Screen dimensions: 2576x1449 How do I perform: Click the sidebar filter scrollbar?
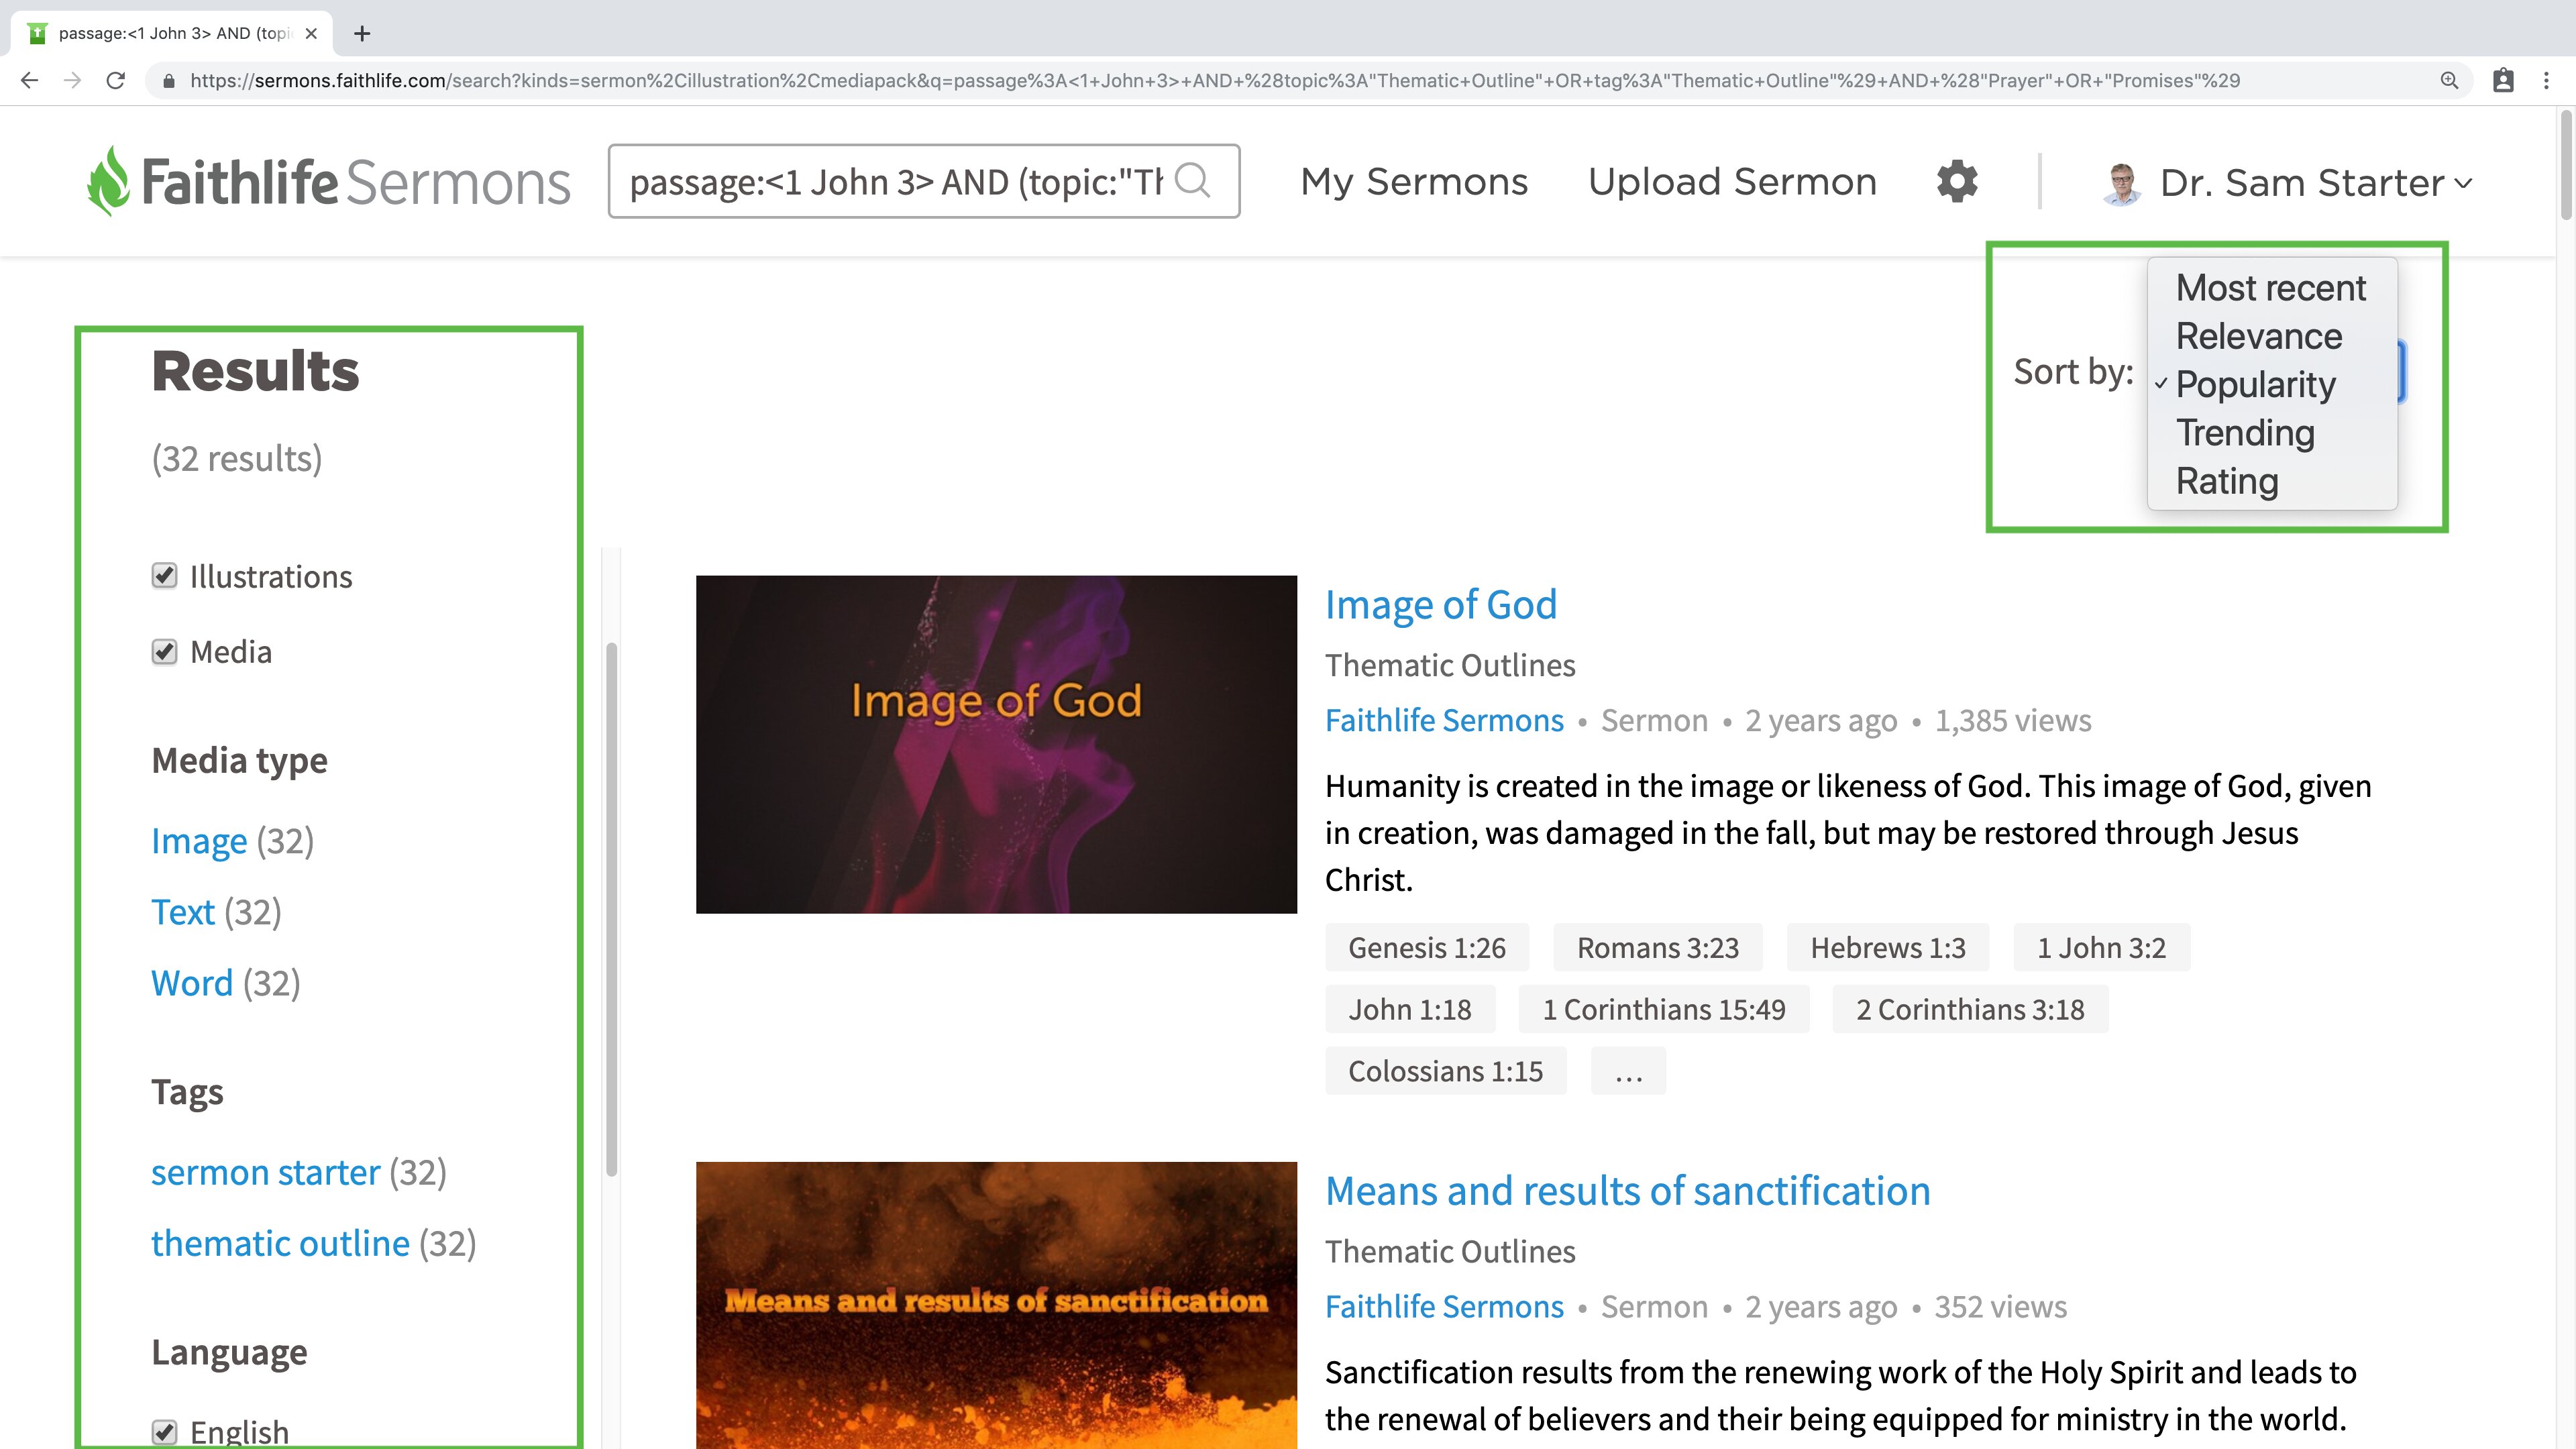point(611,910)
